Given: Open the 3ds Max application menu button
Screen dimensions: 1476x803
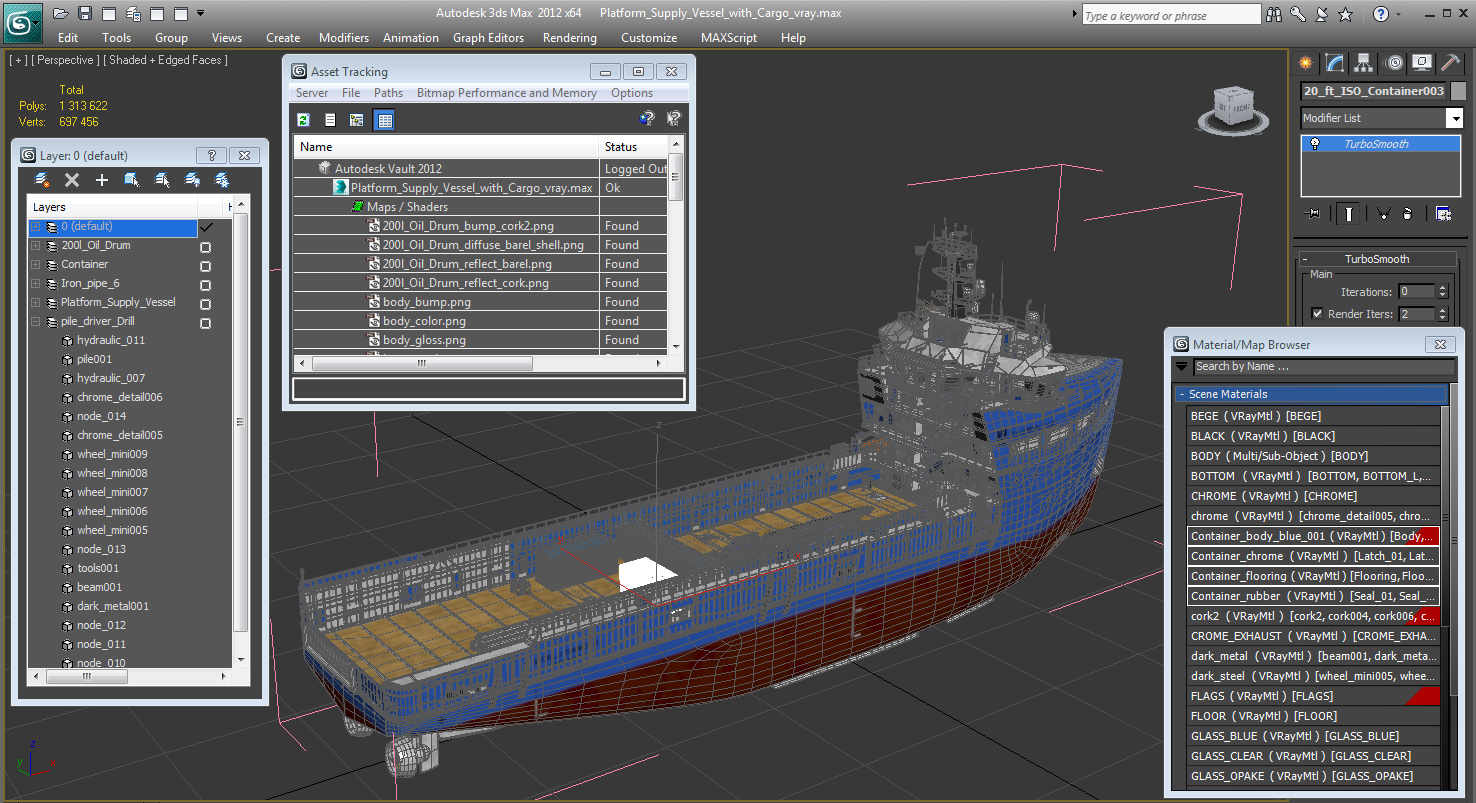Looking at the screenshot, I should tap(22, 21).
